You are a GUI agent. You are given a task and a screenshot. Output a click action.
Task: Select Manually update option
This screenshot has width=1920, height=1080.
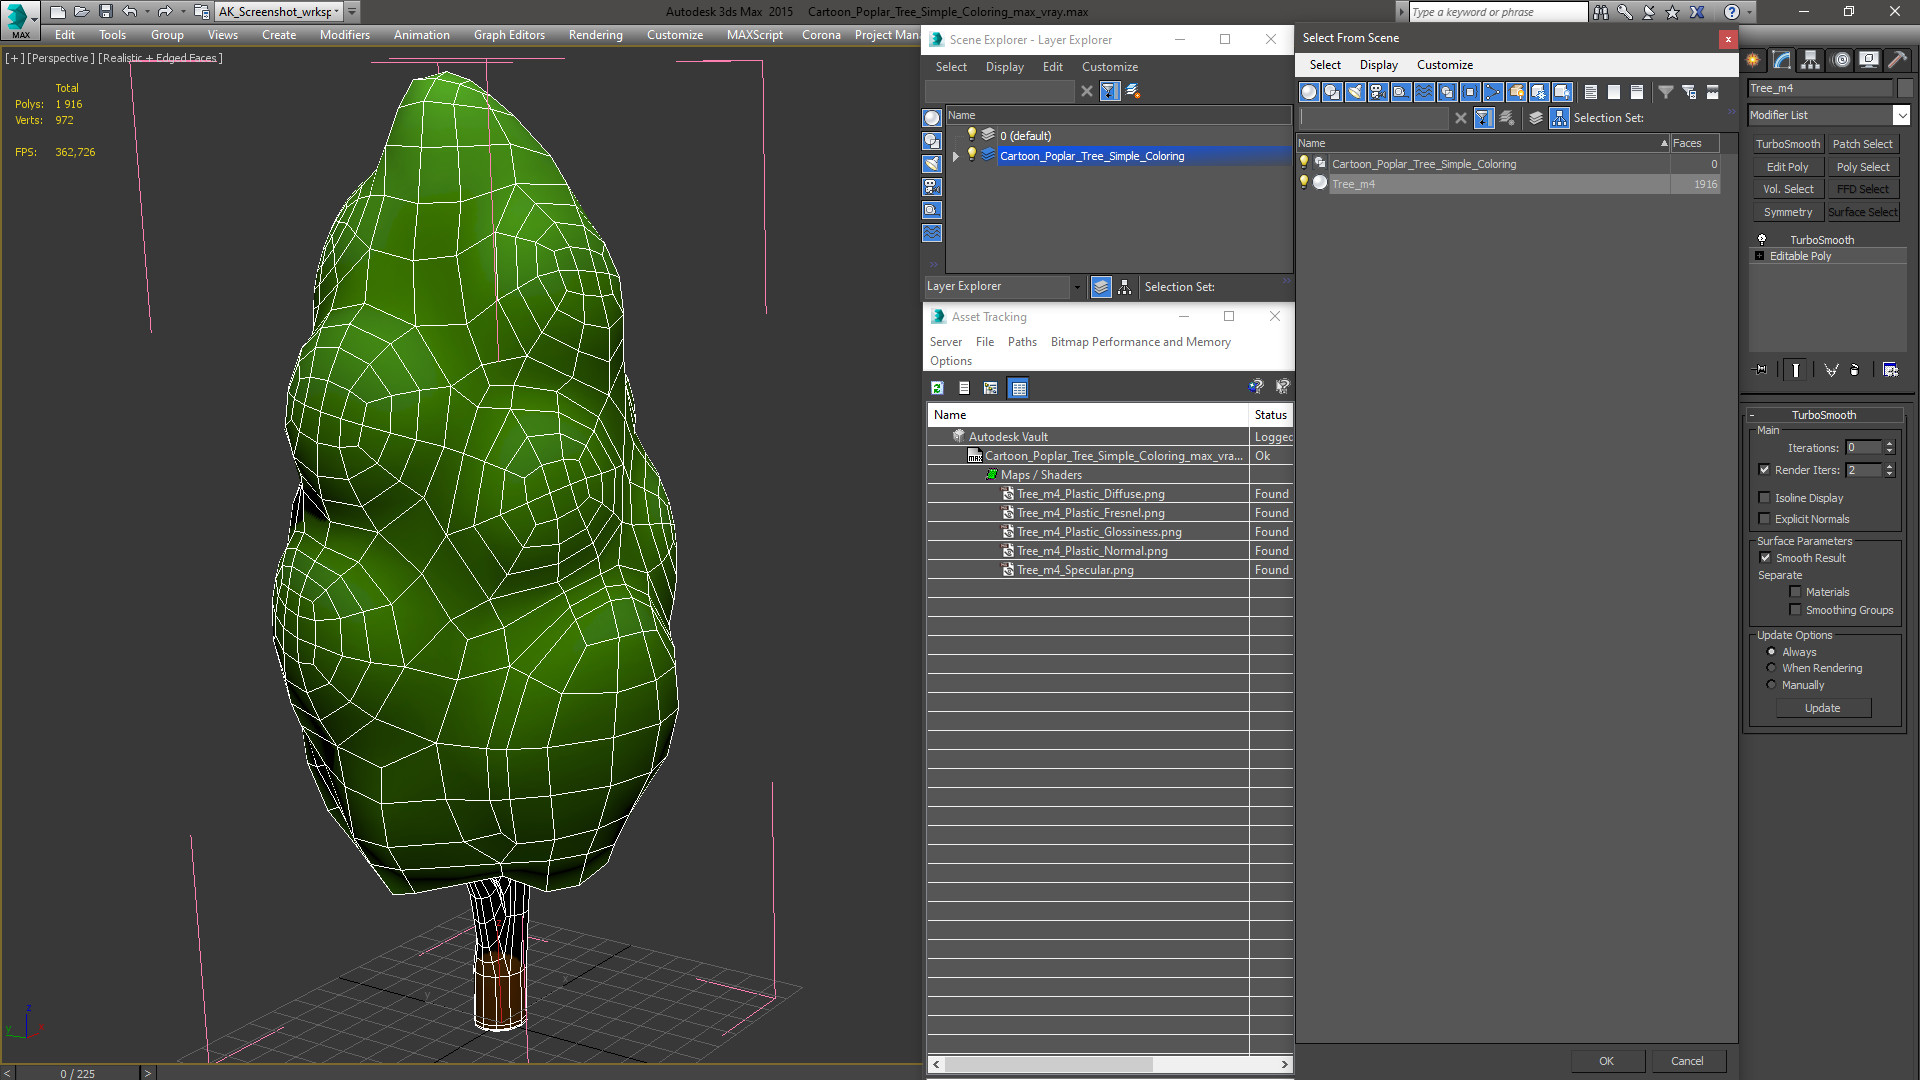[x=1771, y=685]
